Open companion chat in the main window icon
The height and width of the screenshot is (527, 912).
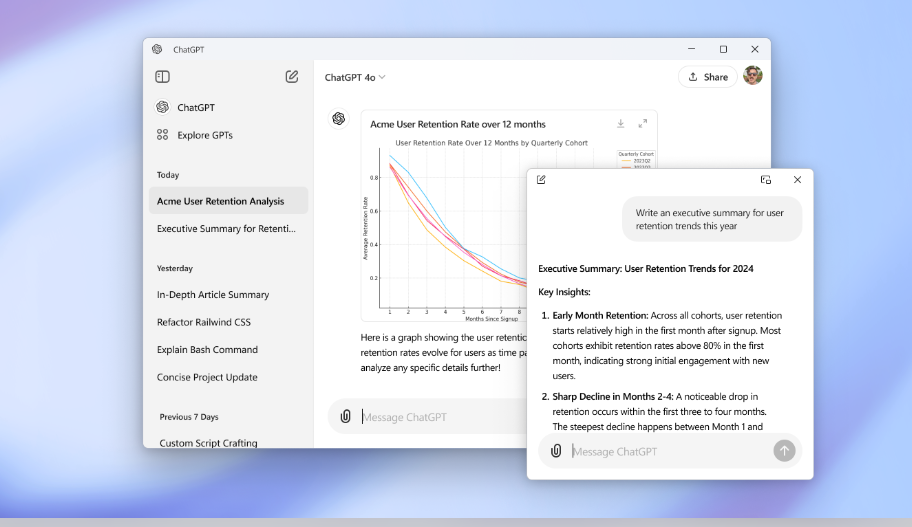coord(766,180)
